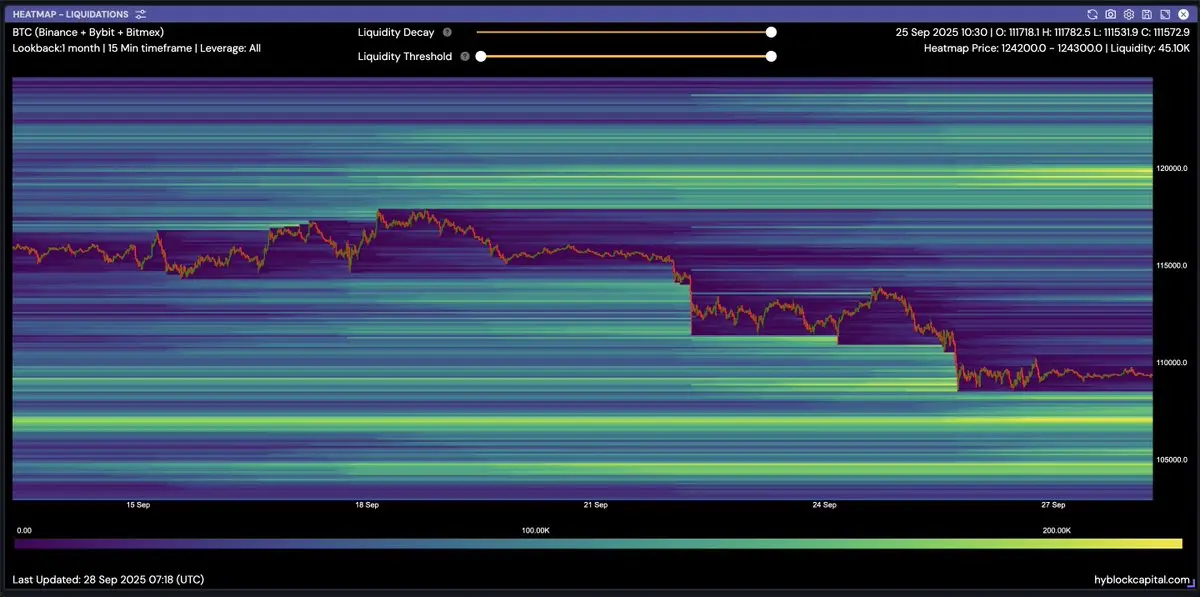
Task: Click the Liquidity Threshold help icon
Action: click(465, 56)
